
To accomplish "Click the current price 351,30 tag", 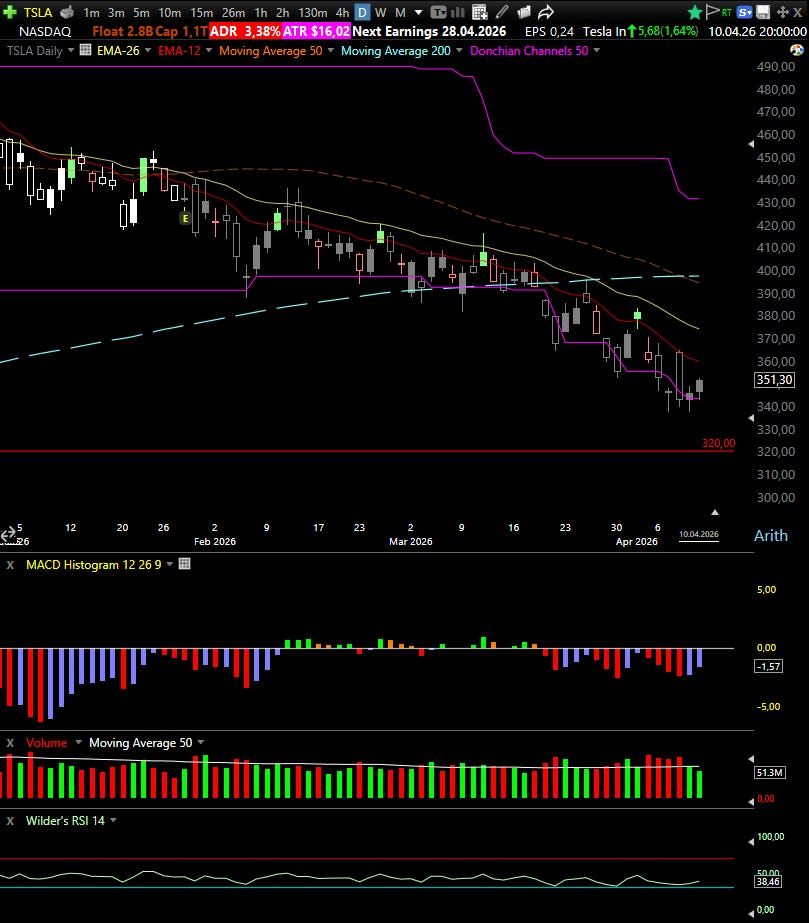I will click(774, 380).
